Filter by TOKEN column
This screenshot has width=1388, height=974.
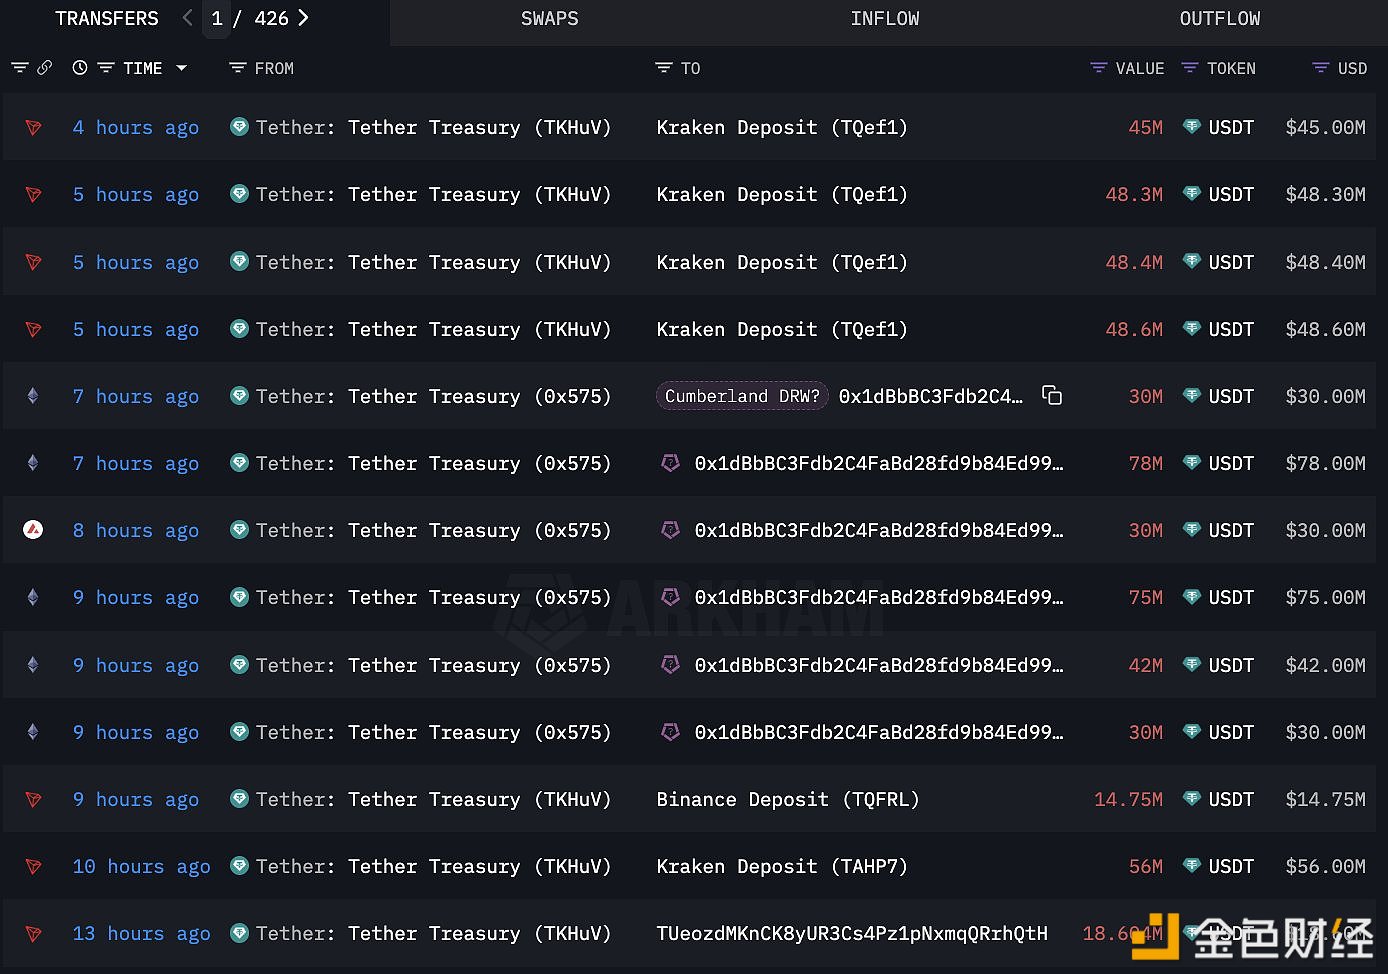point(1189,68)
